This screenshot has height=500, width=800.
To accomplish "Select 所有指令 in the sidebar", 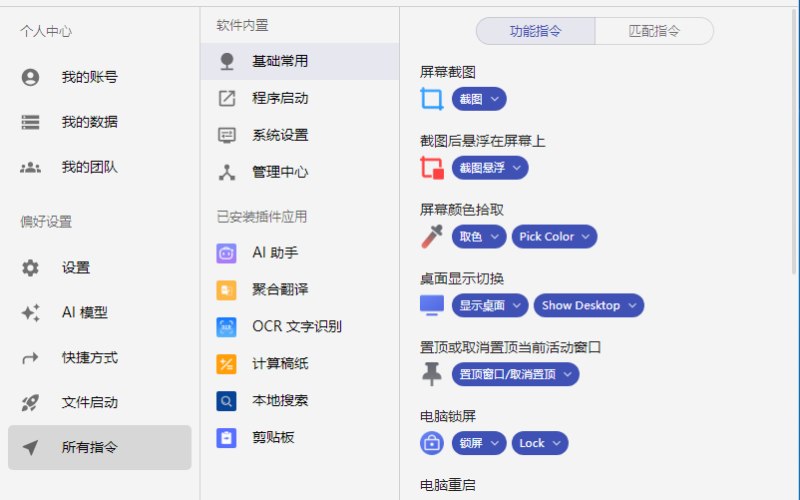I will pyautogui.click(x=99, y=447).
